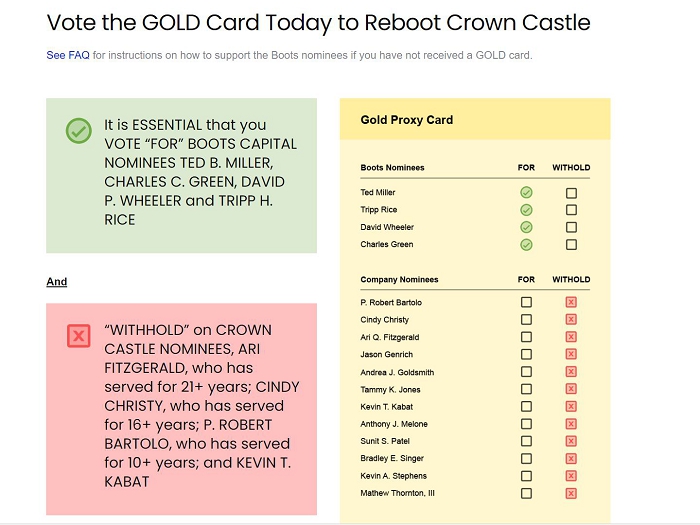Check WITHHOLD box for Ted Miller
This screenshot has width=700, height=525.
tap(571, 193)
